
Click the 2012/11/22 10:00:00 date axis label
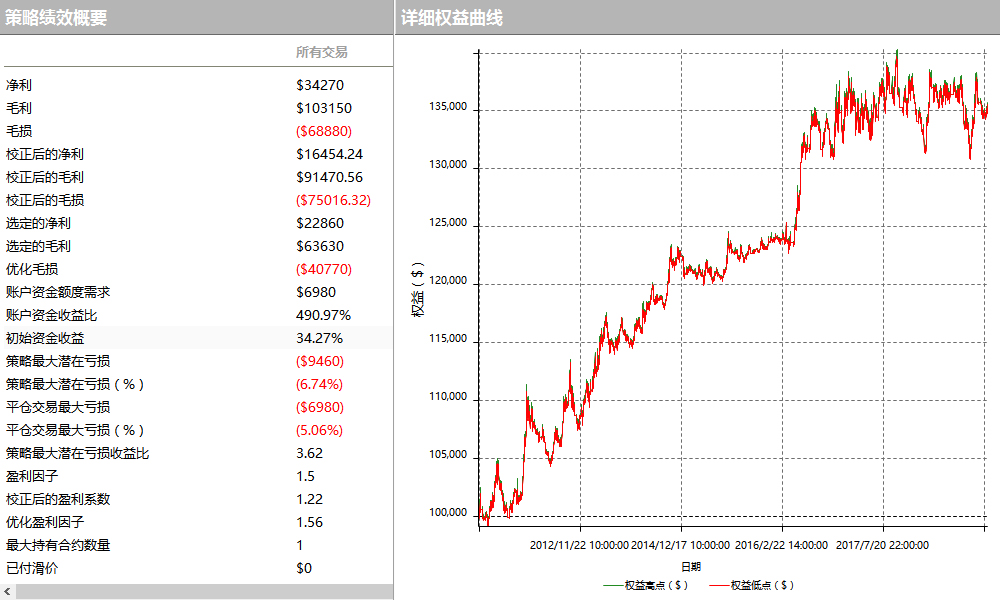tap(578, 545)
